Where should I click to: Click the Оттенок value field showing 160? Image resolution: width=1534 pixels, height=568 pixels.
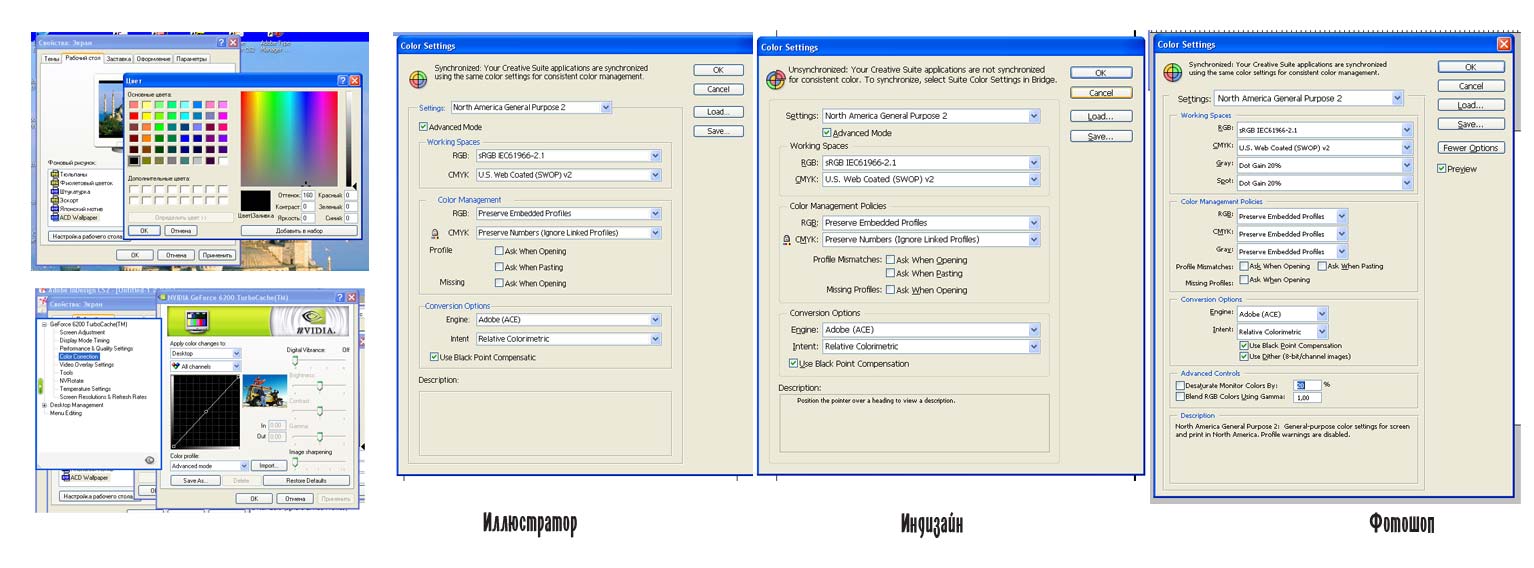pyautogui.click(x=307, y=195)
